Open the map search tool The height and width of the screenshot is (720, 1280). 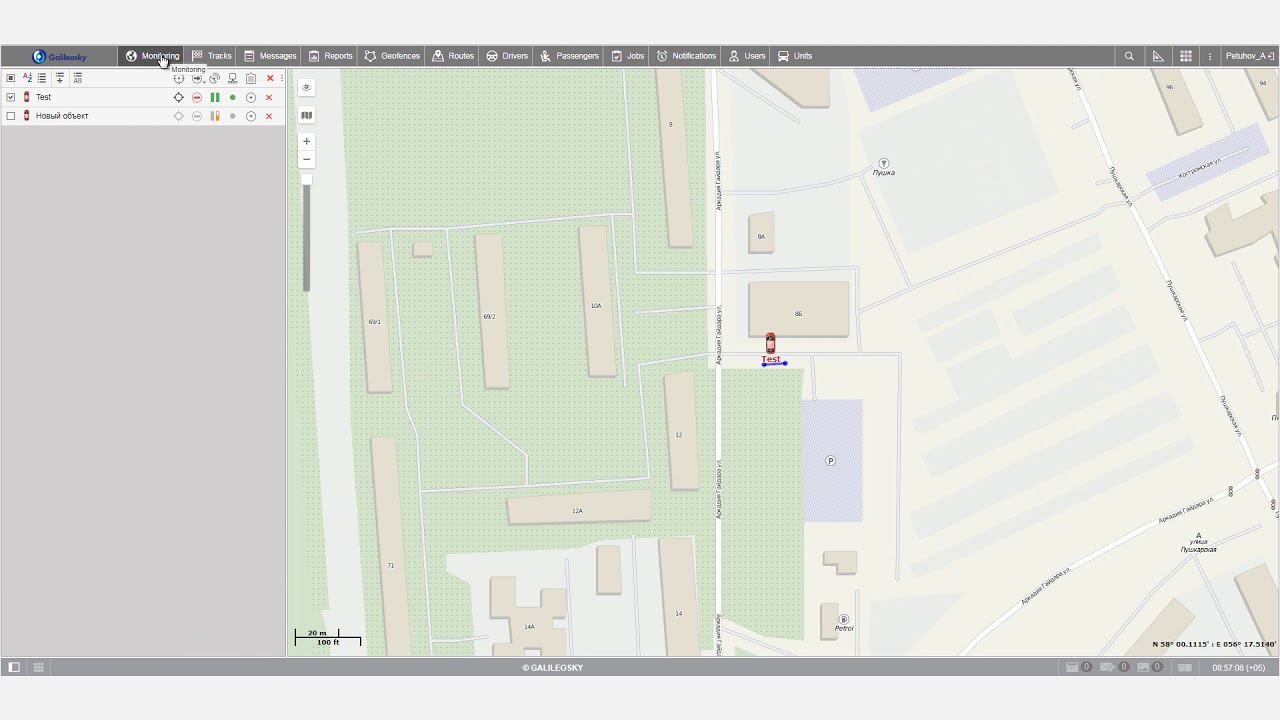click(1129, 56)
